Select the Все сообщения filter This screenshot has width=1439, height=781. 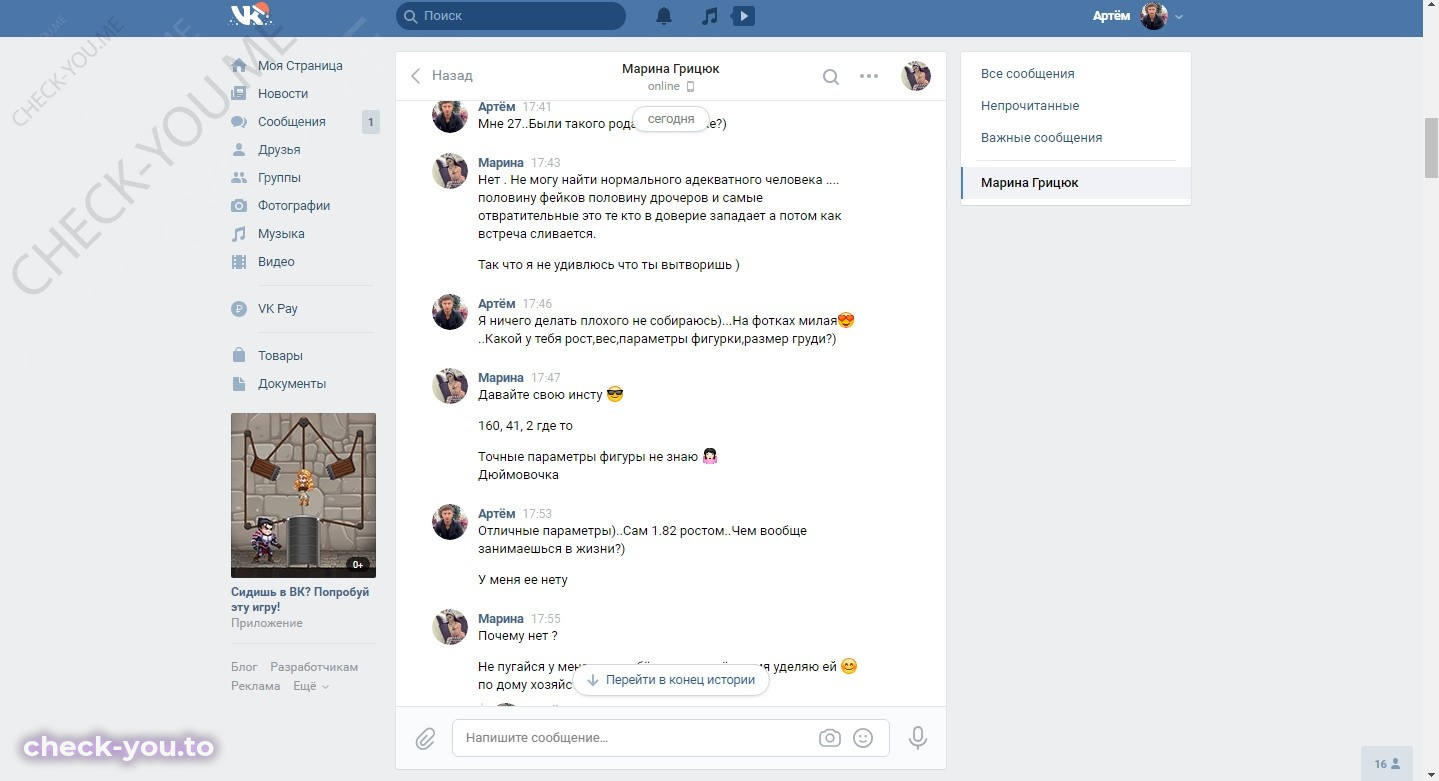tap(1028, 74)
